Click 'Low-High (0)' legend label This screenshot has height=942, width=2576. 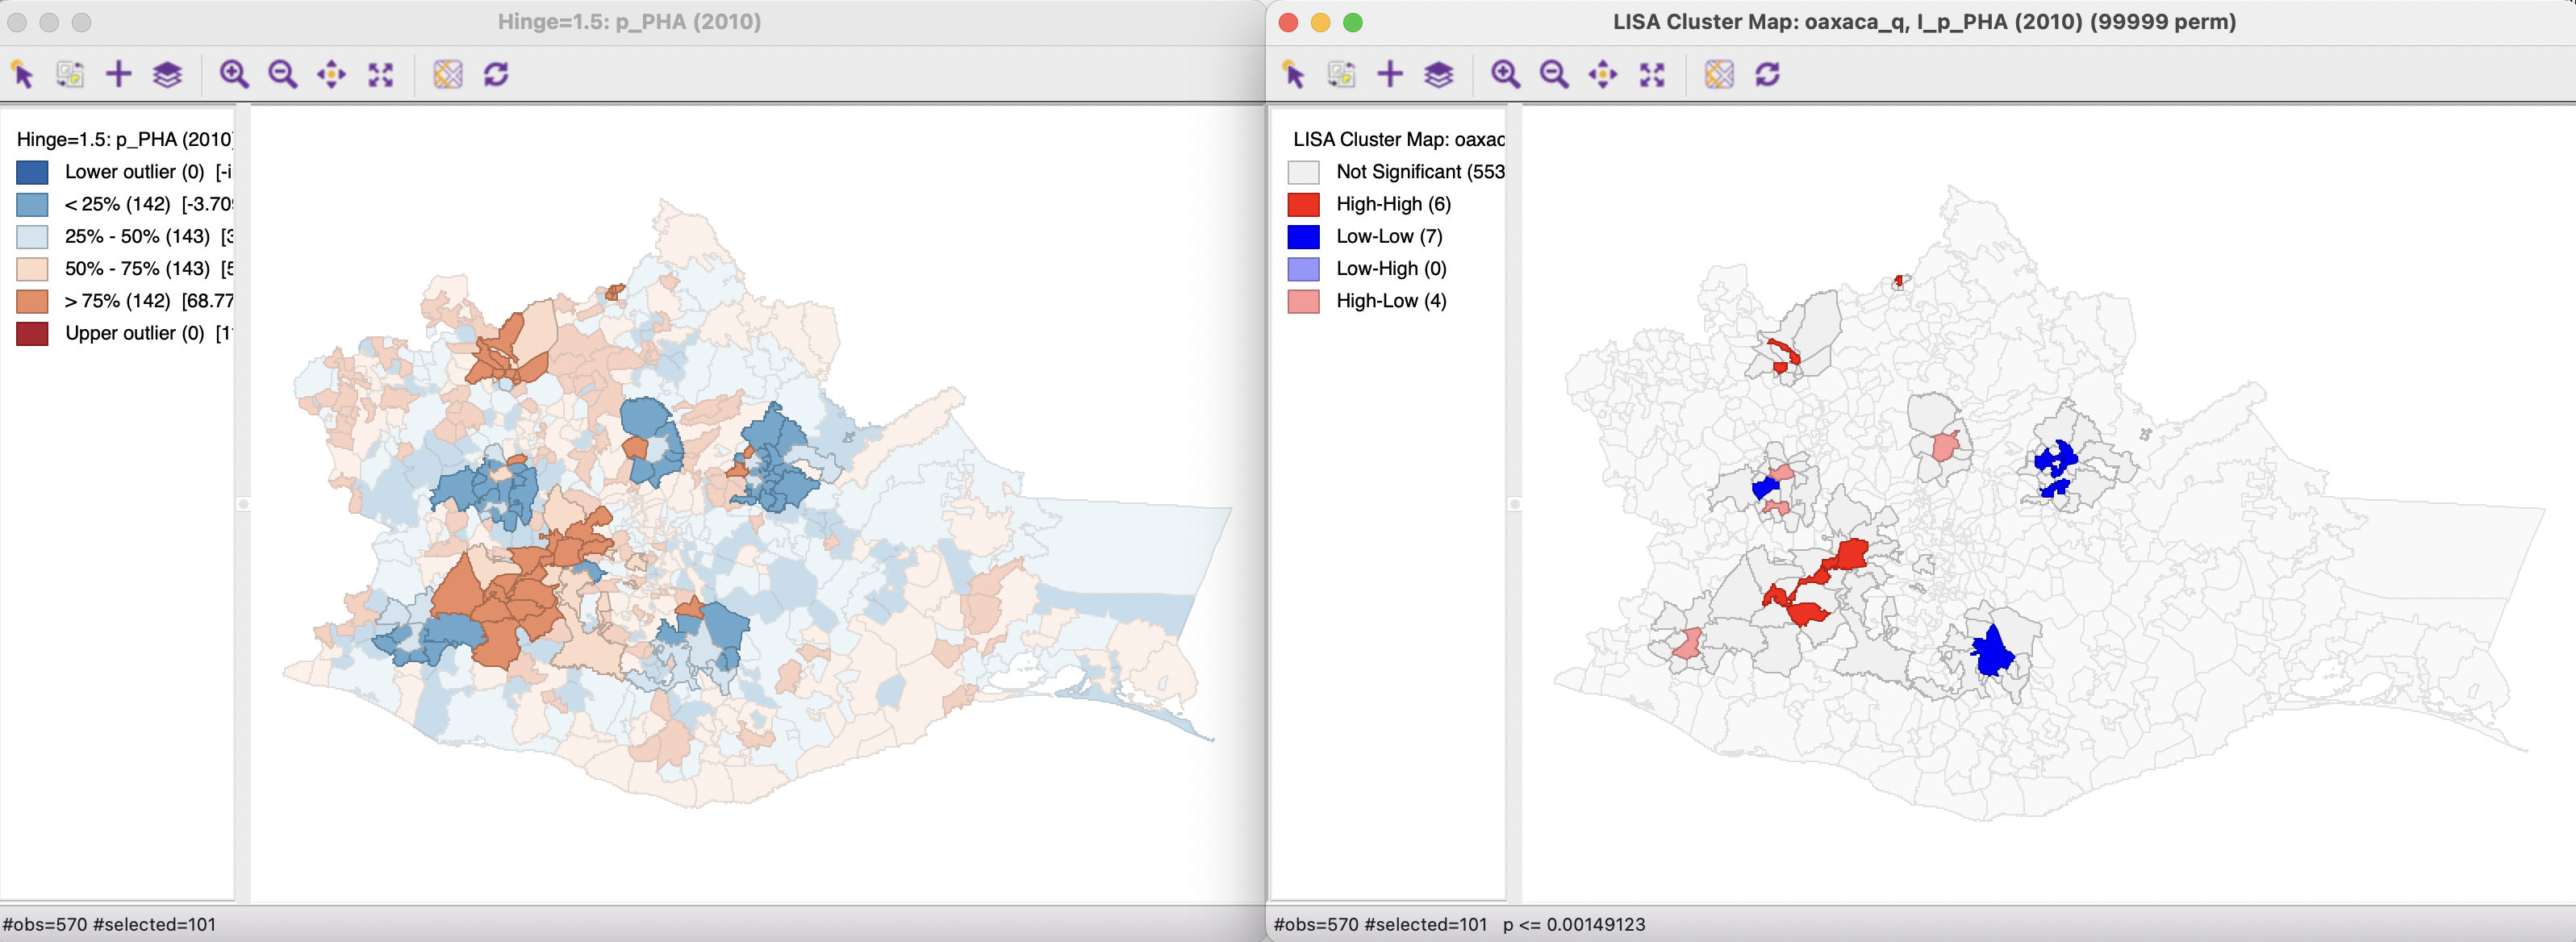pos(1391,268)
